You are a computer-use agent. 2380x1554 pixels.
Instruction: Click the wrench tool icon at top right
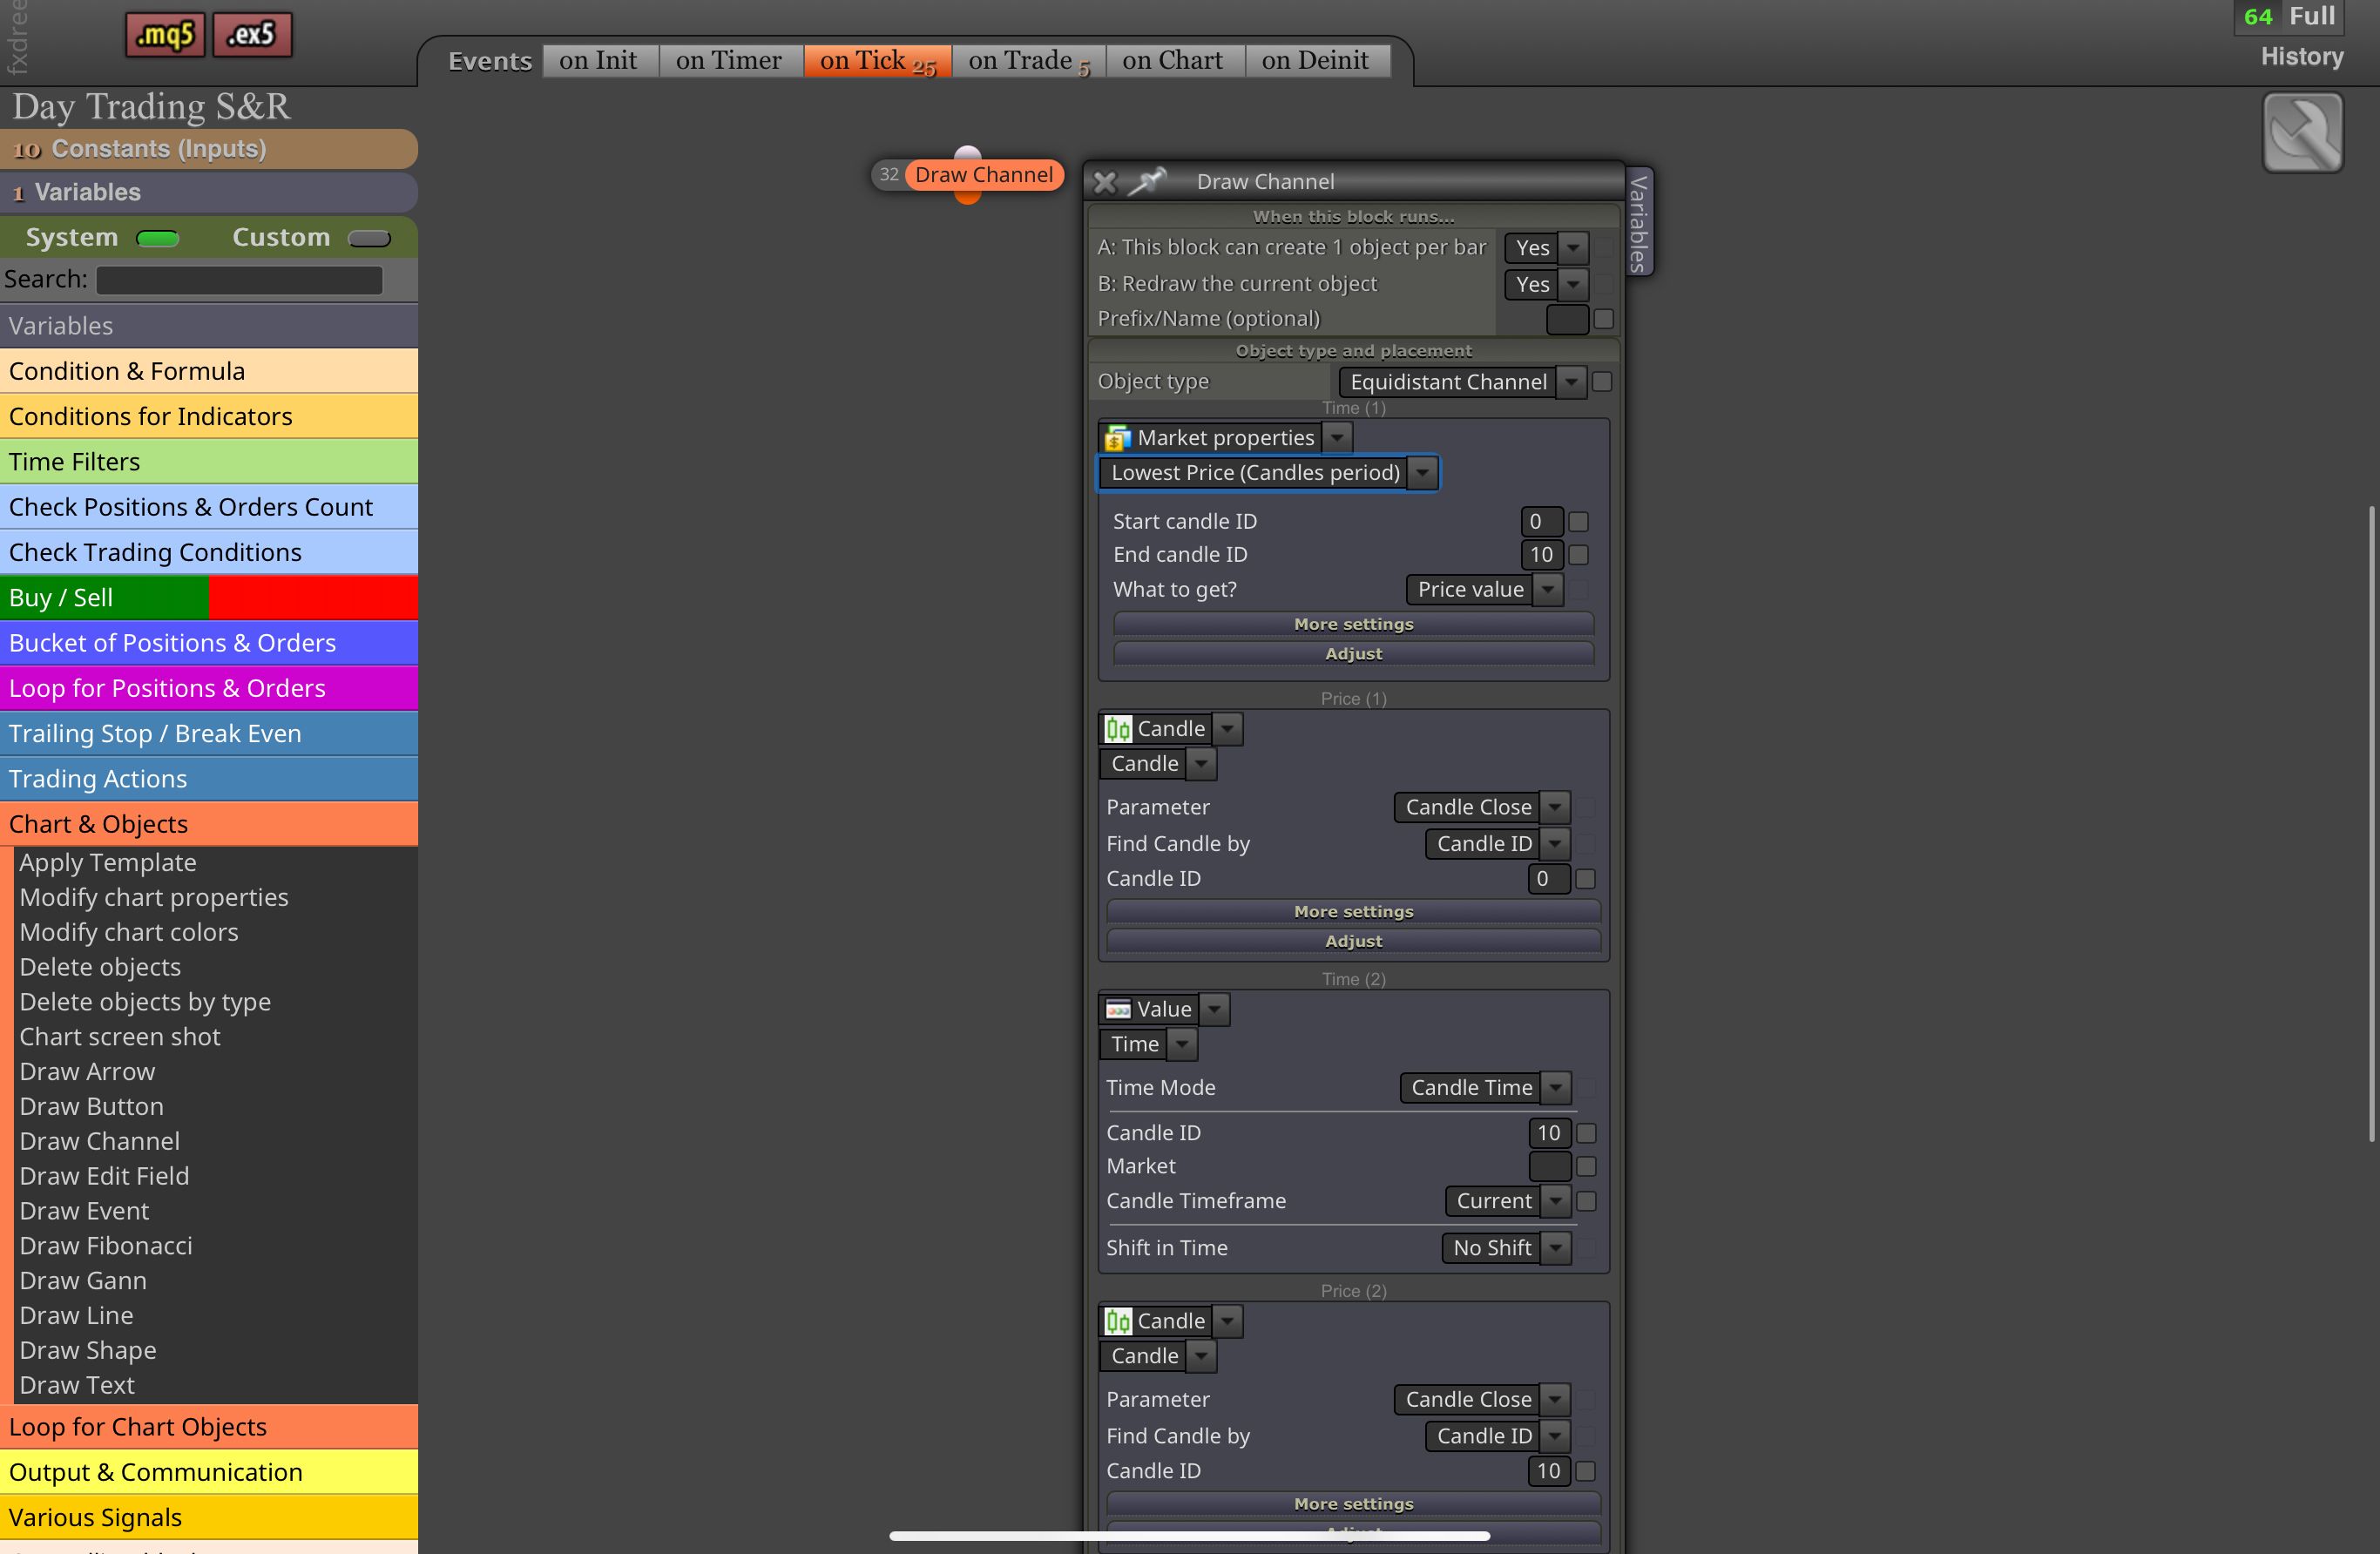2302,133
